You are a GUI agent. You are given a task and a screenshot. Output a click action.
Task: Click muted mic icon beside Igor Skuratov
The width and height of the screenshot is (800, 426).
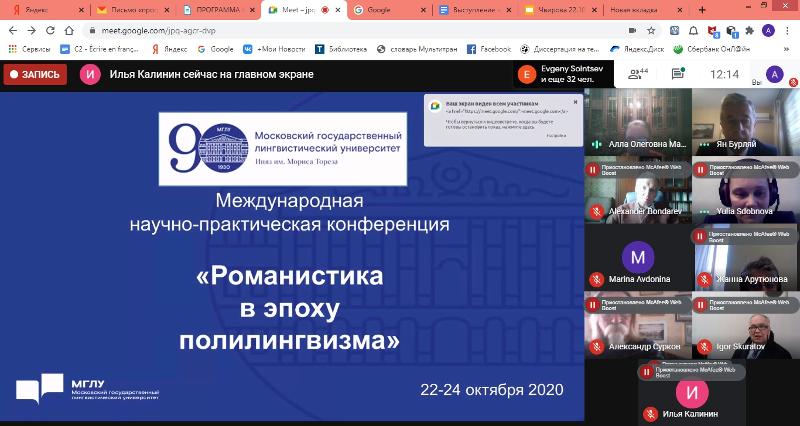click(x=703, y=346)
